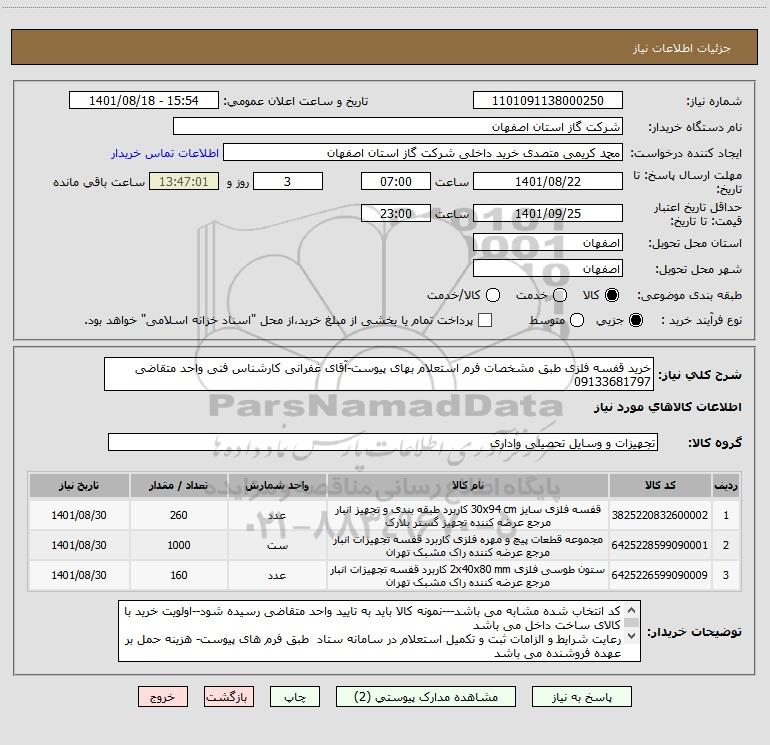Click the خروج exit button
Image resolution: width=770 pixels, height=745 pixels.
pyautogui.click(x=163, y=697)
